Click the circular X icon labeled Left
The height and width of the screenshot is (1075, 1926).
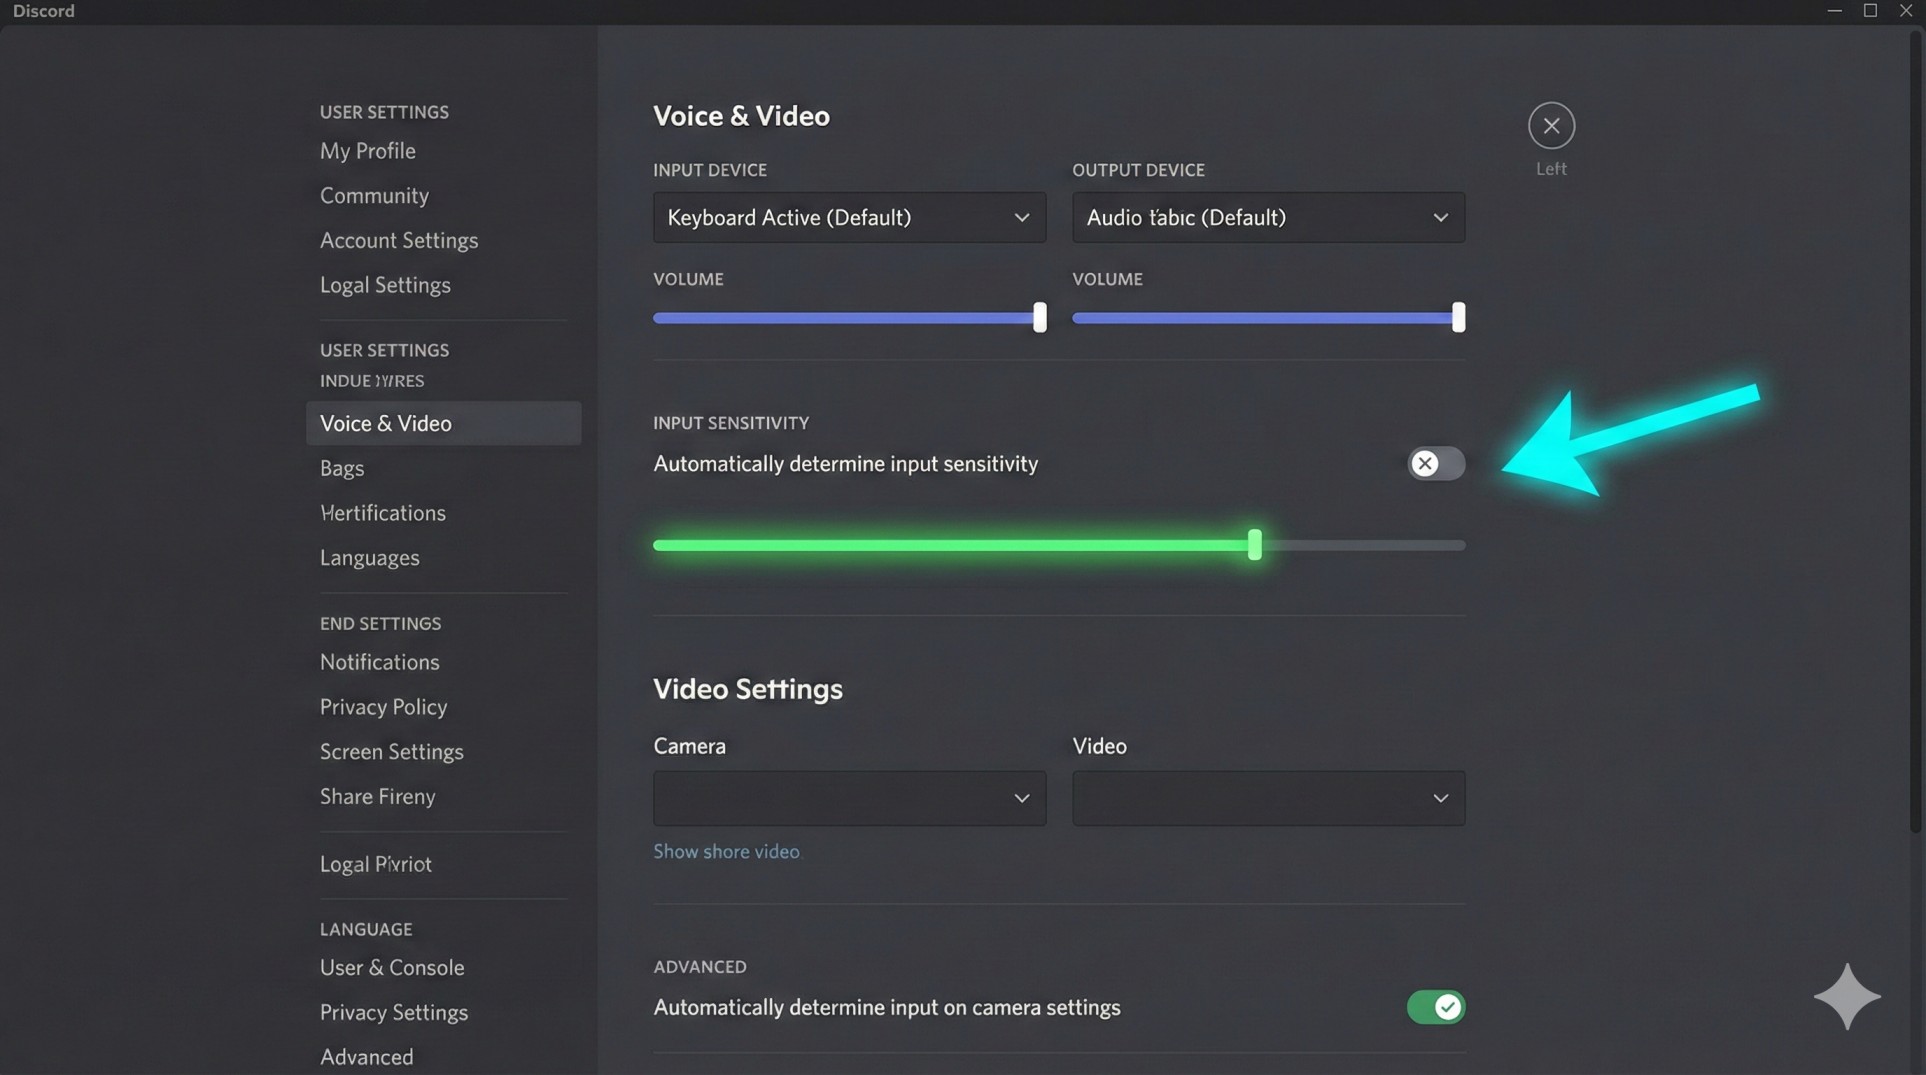pyautogui.click(x=1550, y=125)
